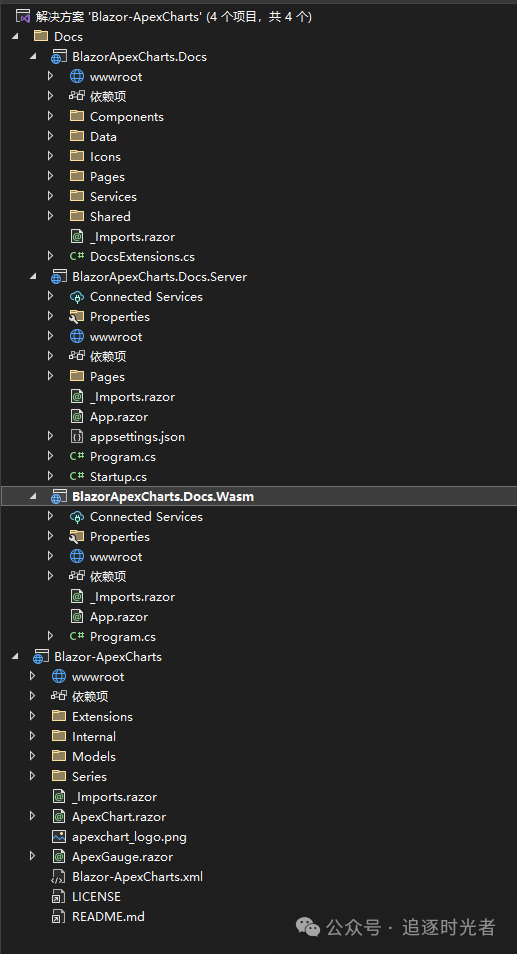Screen dimensions: 517x954
Task: Expand the Components folder
Action: [x=50, y=117]
